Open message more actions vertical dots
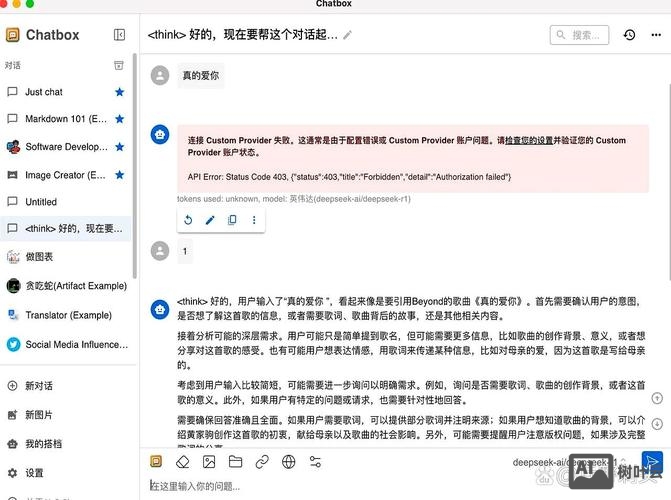This screenshot has width=671, height=500. (x=254, y=220)
